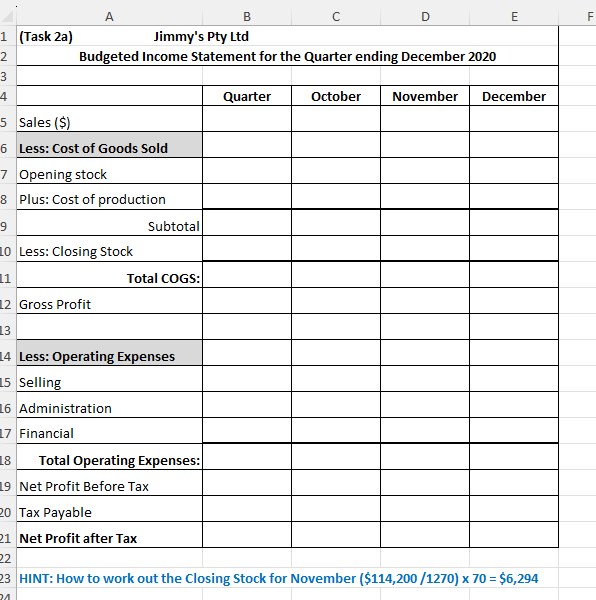Image resolution: width=596 pixels, height=600 pixels.
Task: Select column B header
Action: 247,16
